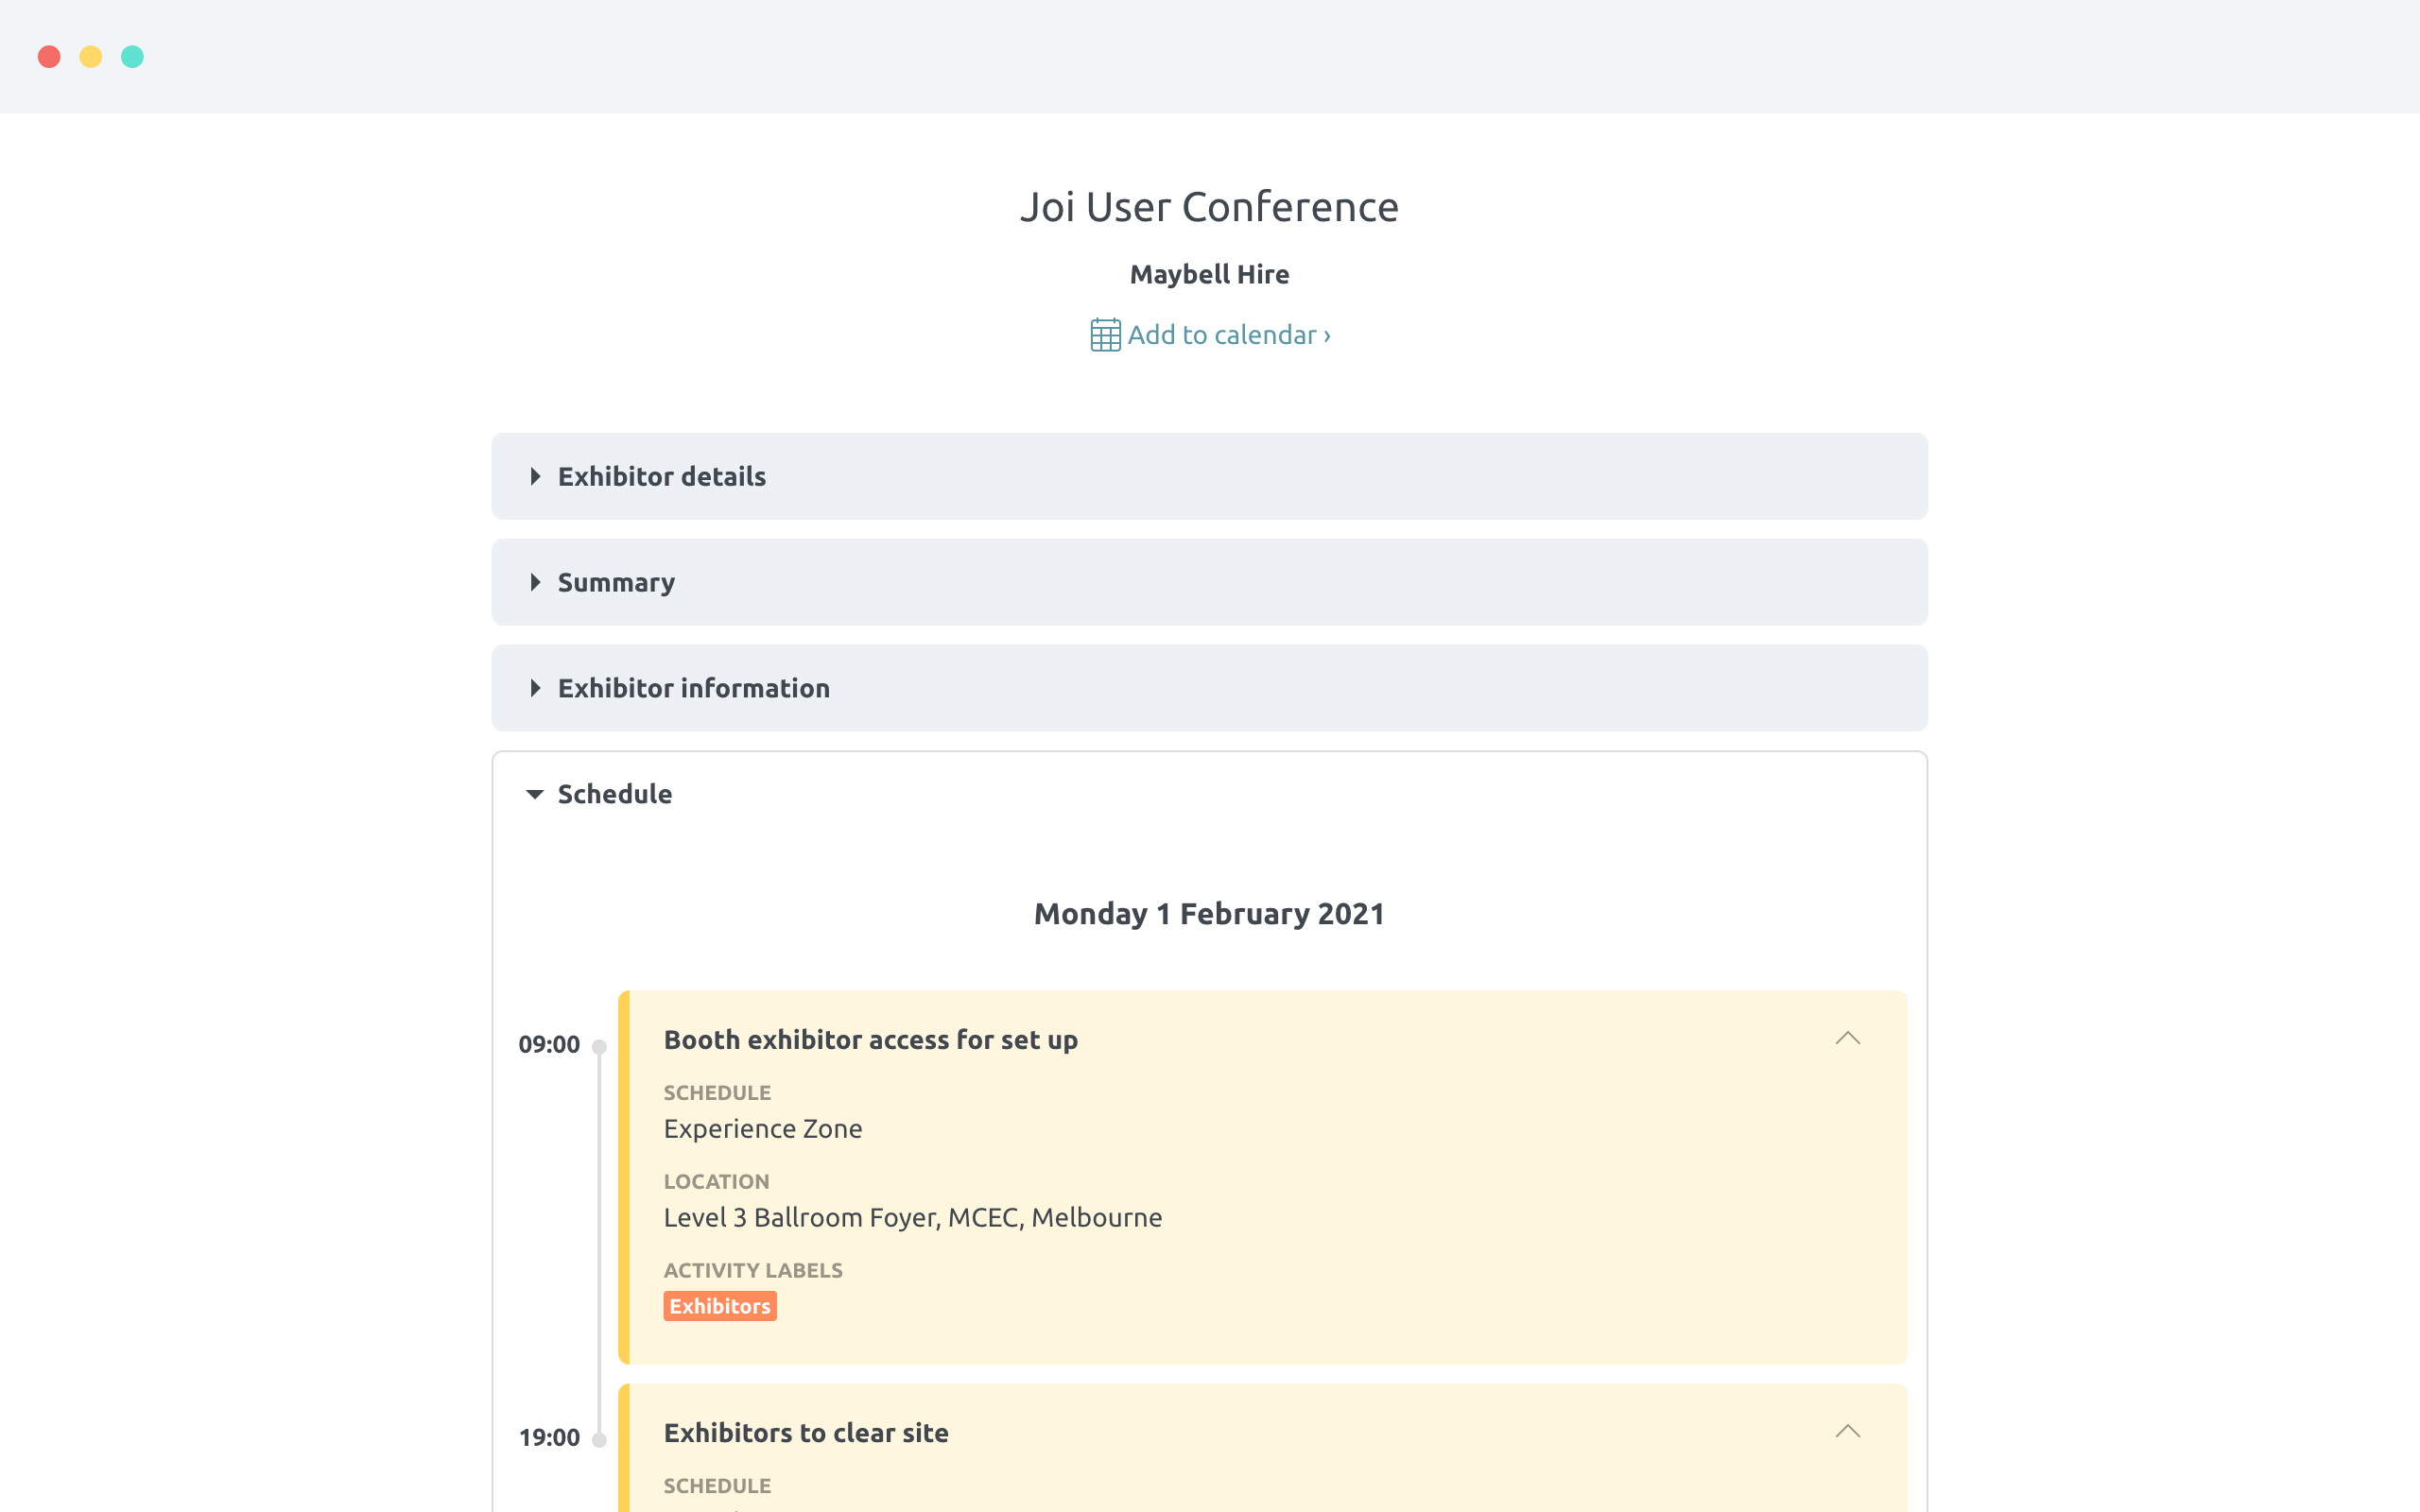Image resolution: width=2420 pixels, height=1512 pixels.
Task: Click the calendar icon beside Add to calendar
Action: point(1105,335)
